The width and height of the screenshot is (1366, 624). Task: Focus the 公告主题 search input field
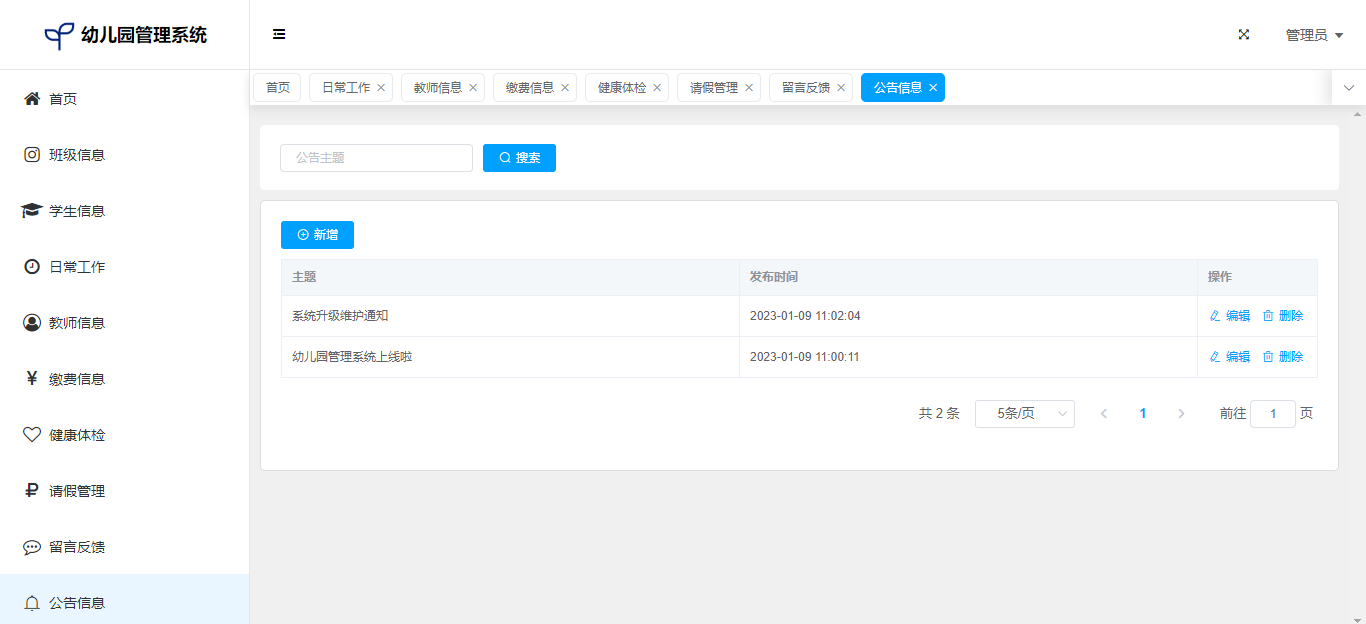pos(376,158)
